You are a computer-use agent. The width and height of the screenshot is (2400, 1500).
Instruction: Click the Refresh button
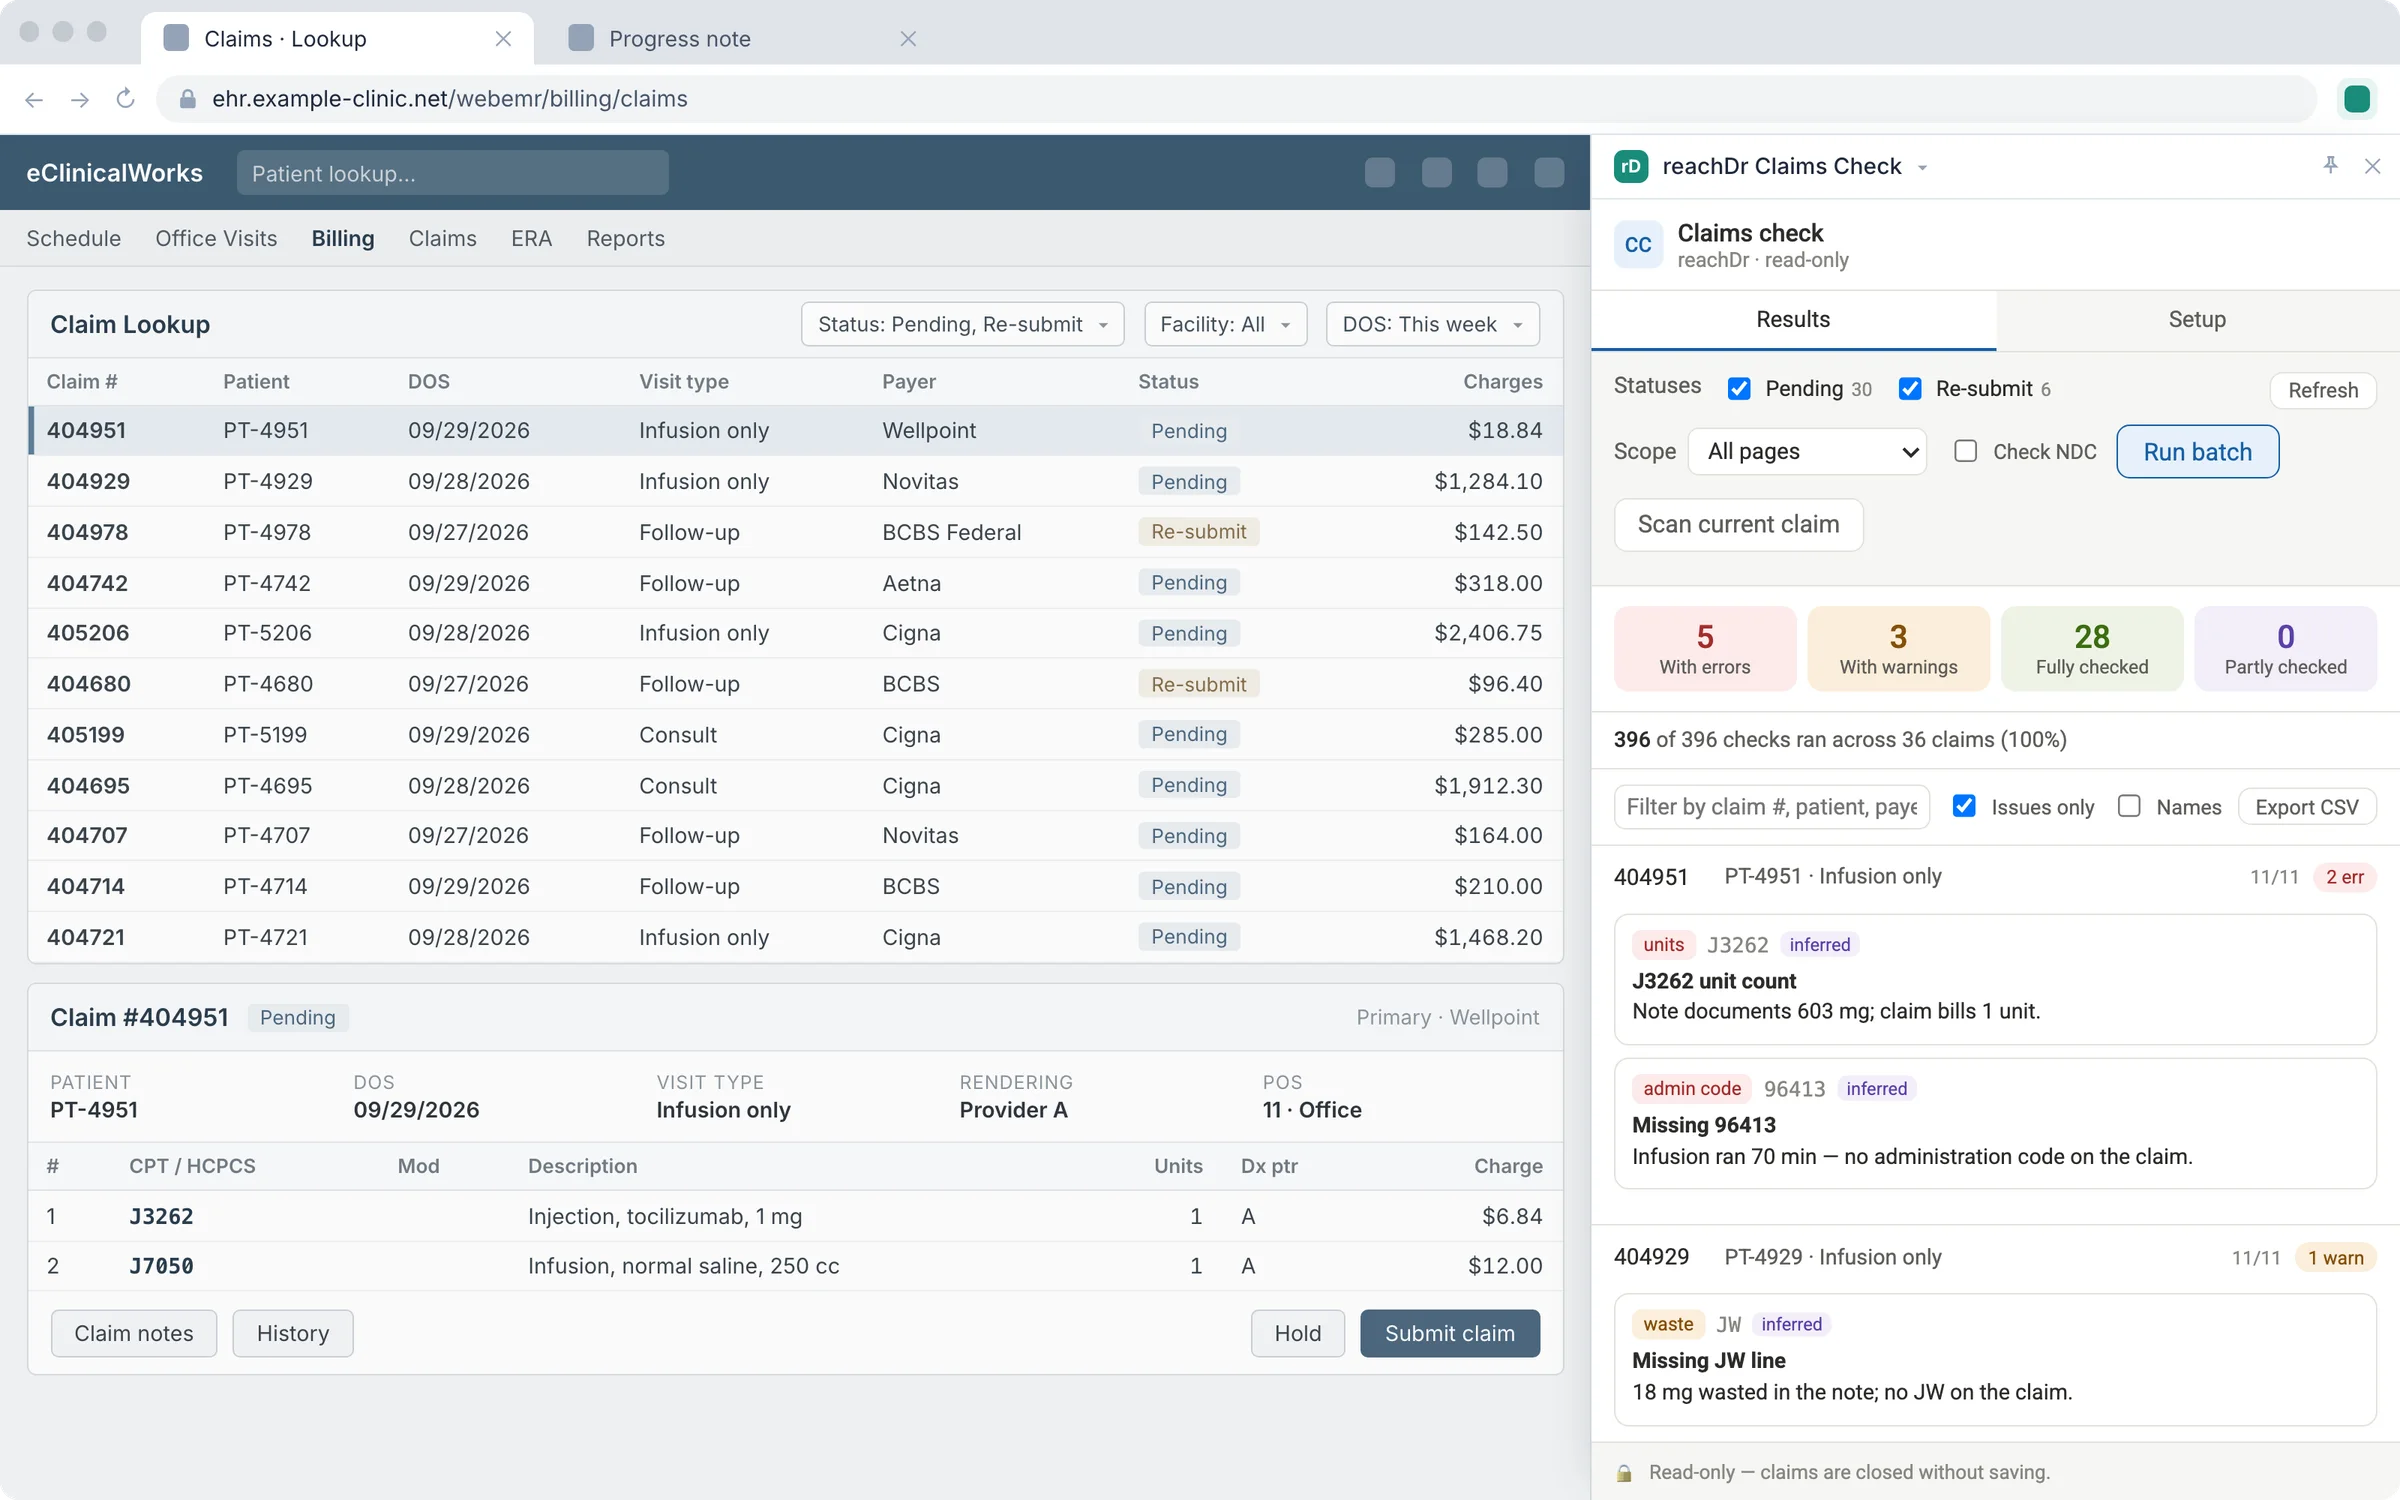[x=2323, y=390]
